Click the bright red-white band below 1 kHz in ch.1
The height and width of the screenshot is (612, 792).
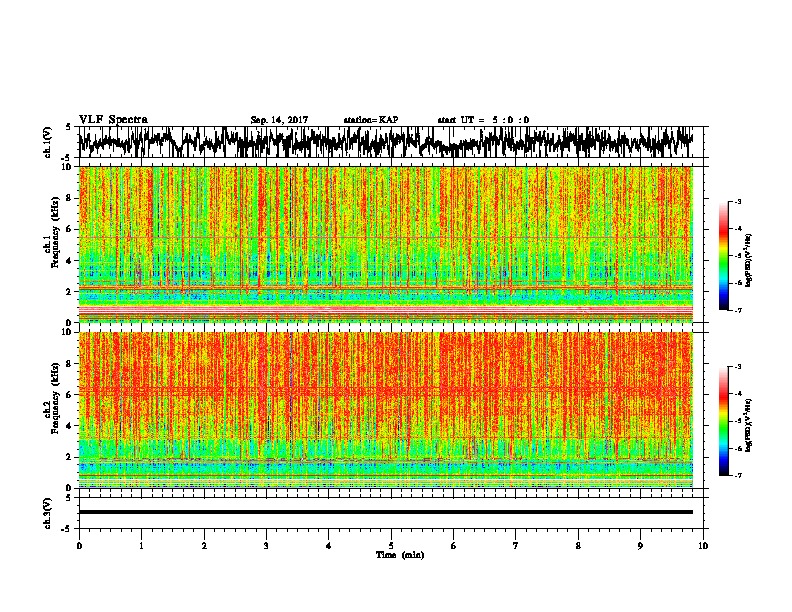click(385, 309)
